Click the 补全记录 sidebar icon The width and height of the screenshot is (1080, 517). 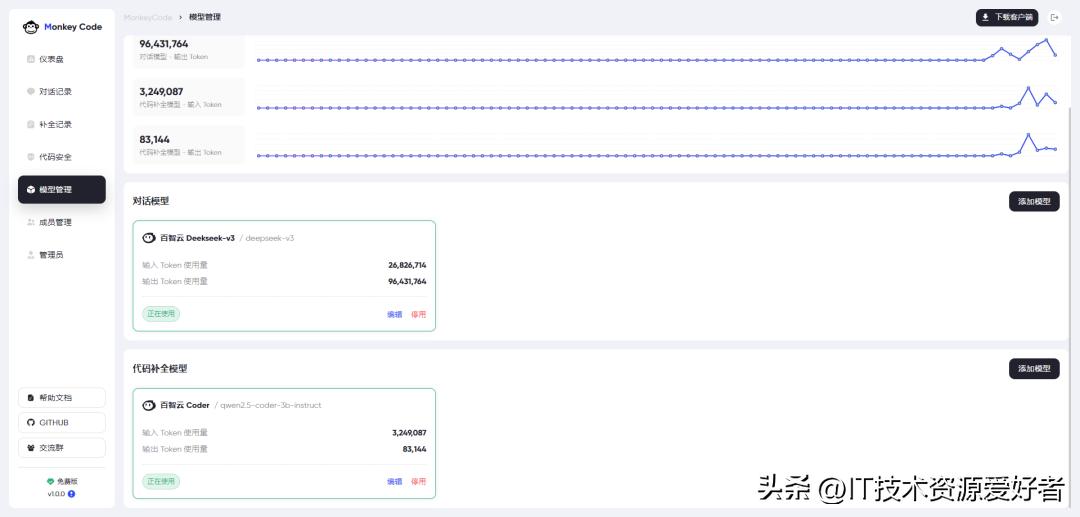click(x=30, y=125)
